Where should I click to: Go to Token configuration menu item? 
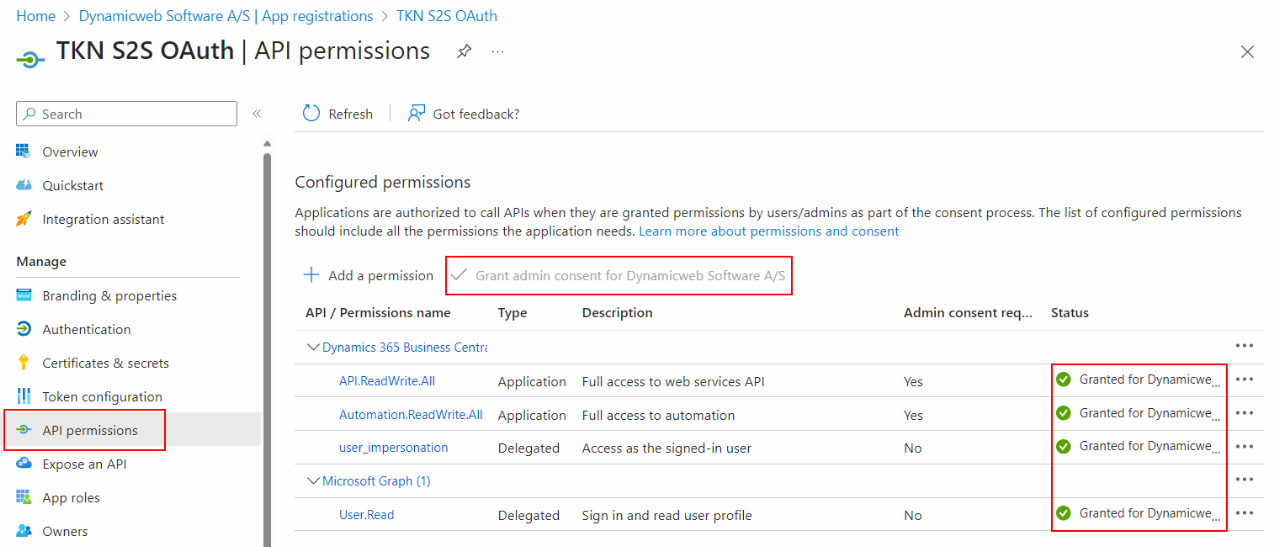click(102, 397)
